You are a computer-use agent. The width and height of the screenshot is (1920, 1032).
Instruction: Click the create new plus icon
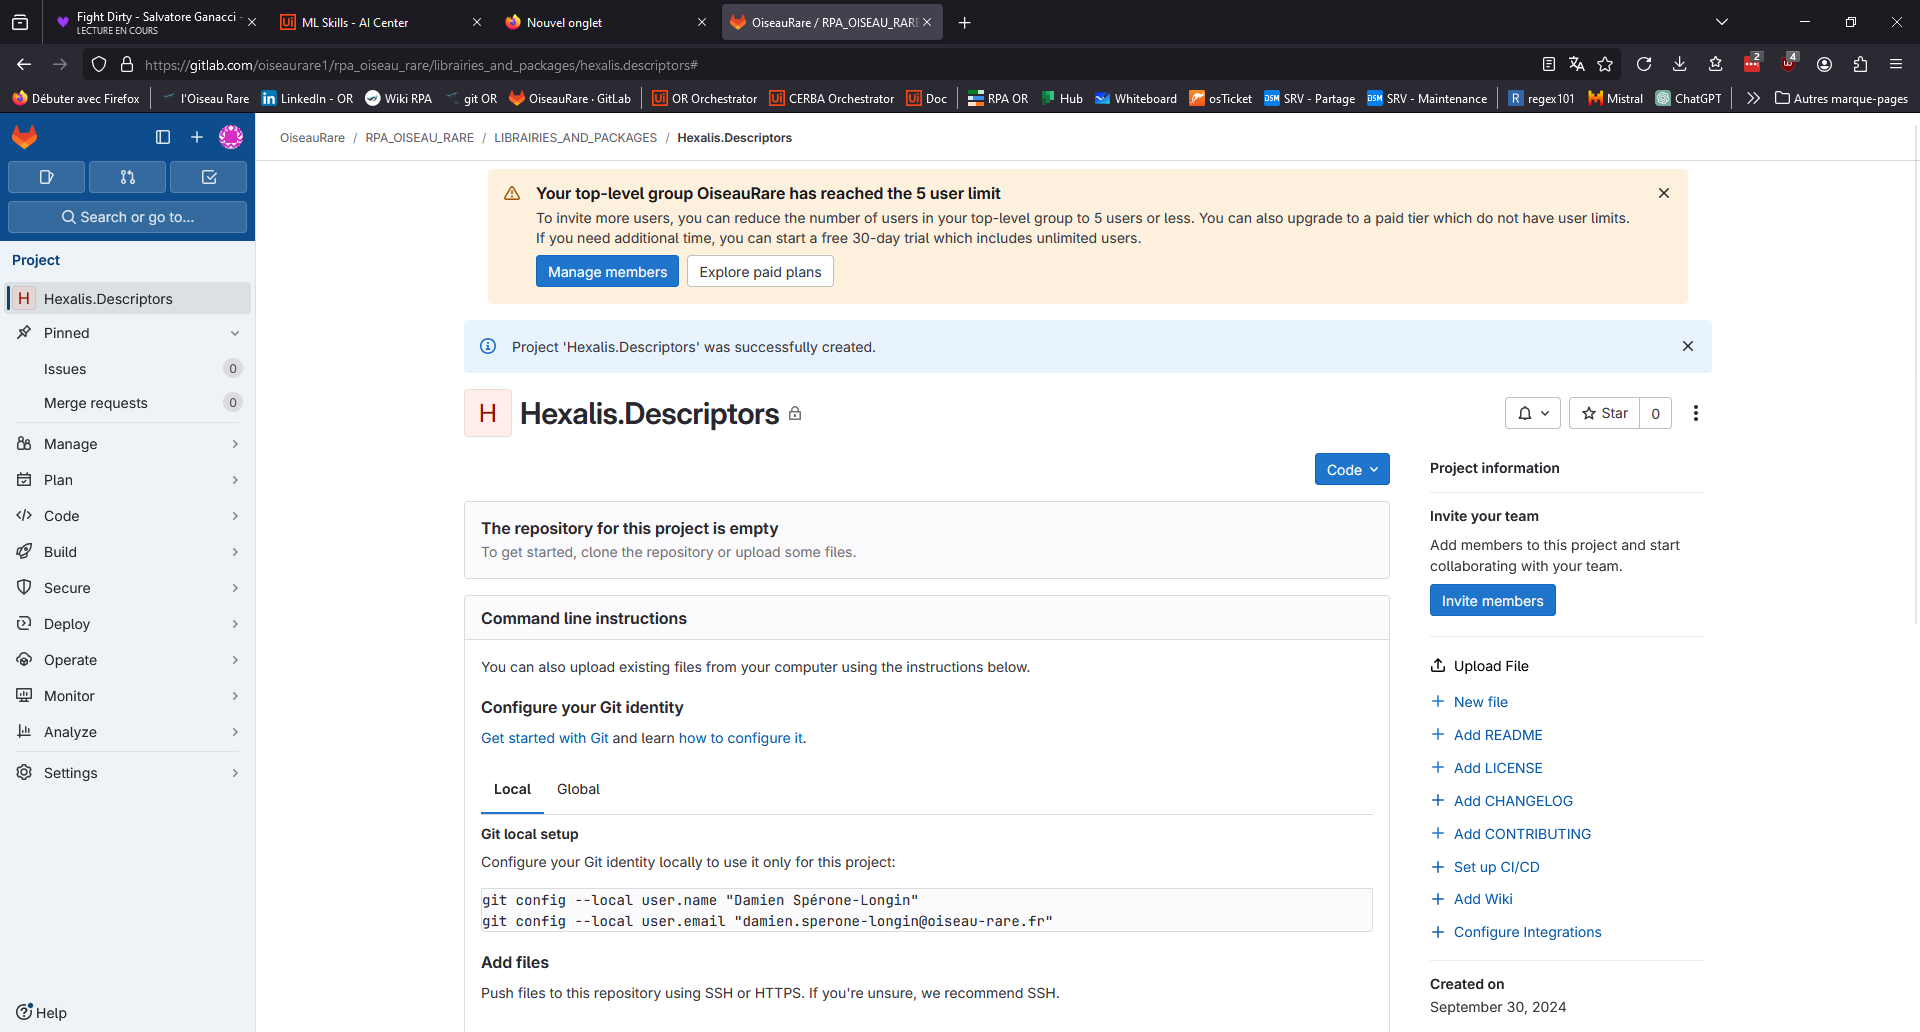pos(197,137)
